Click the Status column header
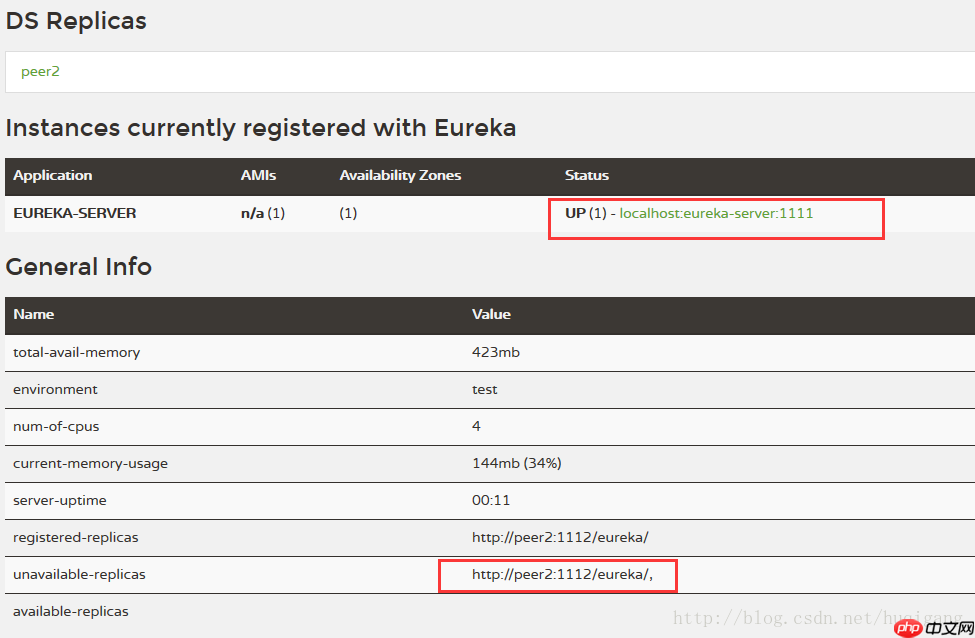This screenshot has width=975, height=638. click(587, 175)
